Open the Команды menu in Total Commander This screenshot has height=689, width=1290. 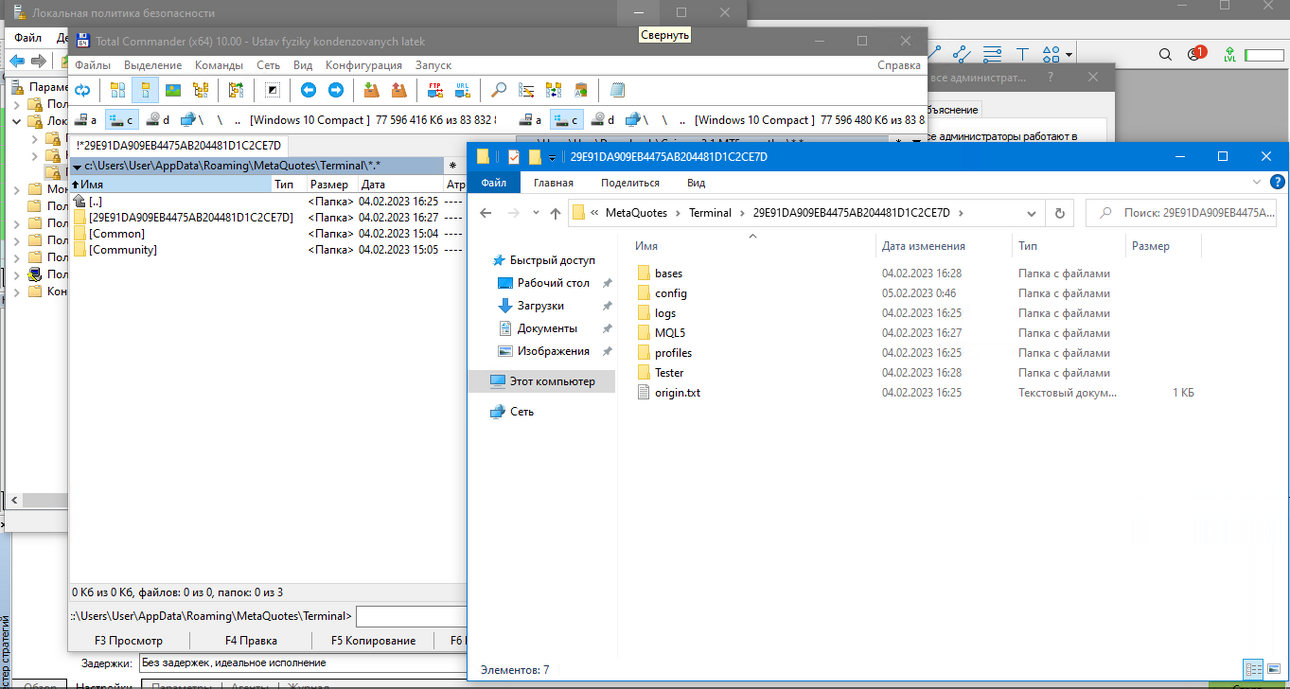(x=219, y=65)
